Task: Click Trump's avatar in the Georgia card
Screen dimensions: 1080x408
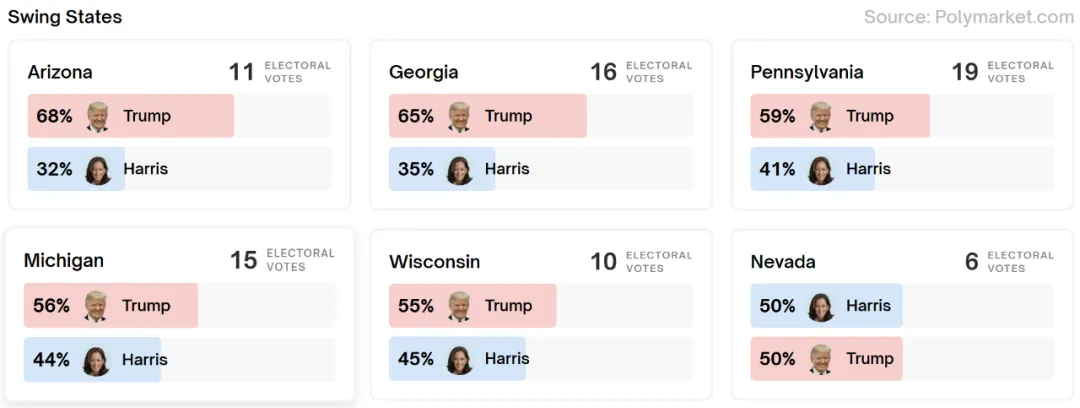Action: pos(459,116)
